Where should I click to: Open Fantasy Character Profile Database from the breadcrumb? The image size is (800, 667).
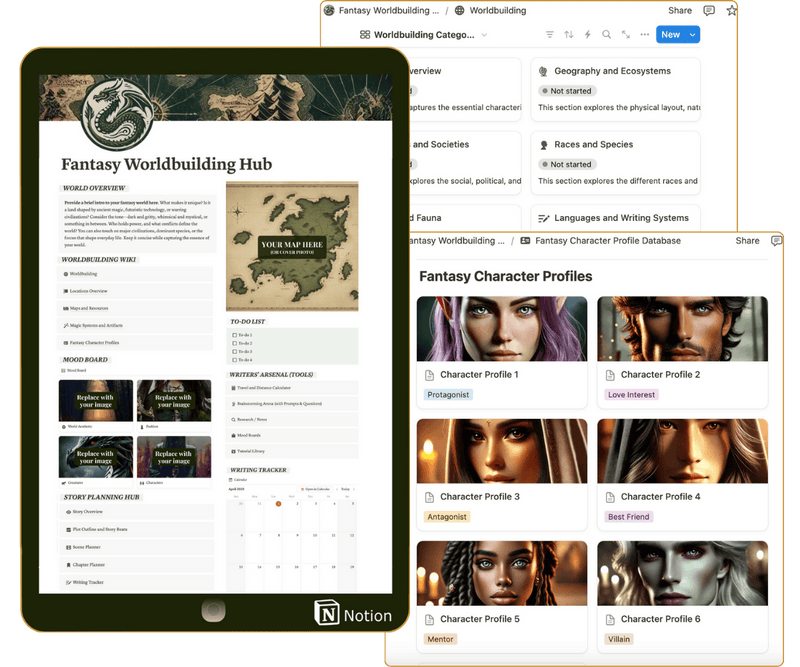coord(610,240)
